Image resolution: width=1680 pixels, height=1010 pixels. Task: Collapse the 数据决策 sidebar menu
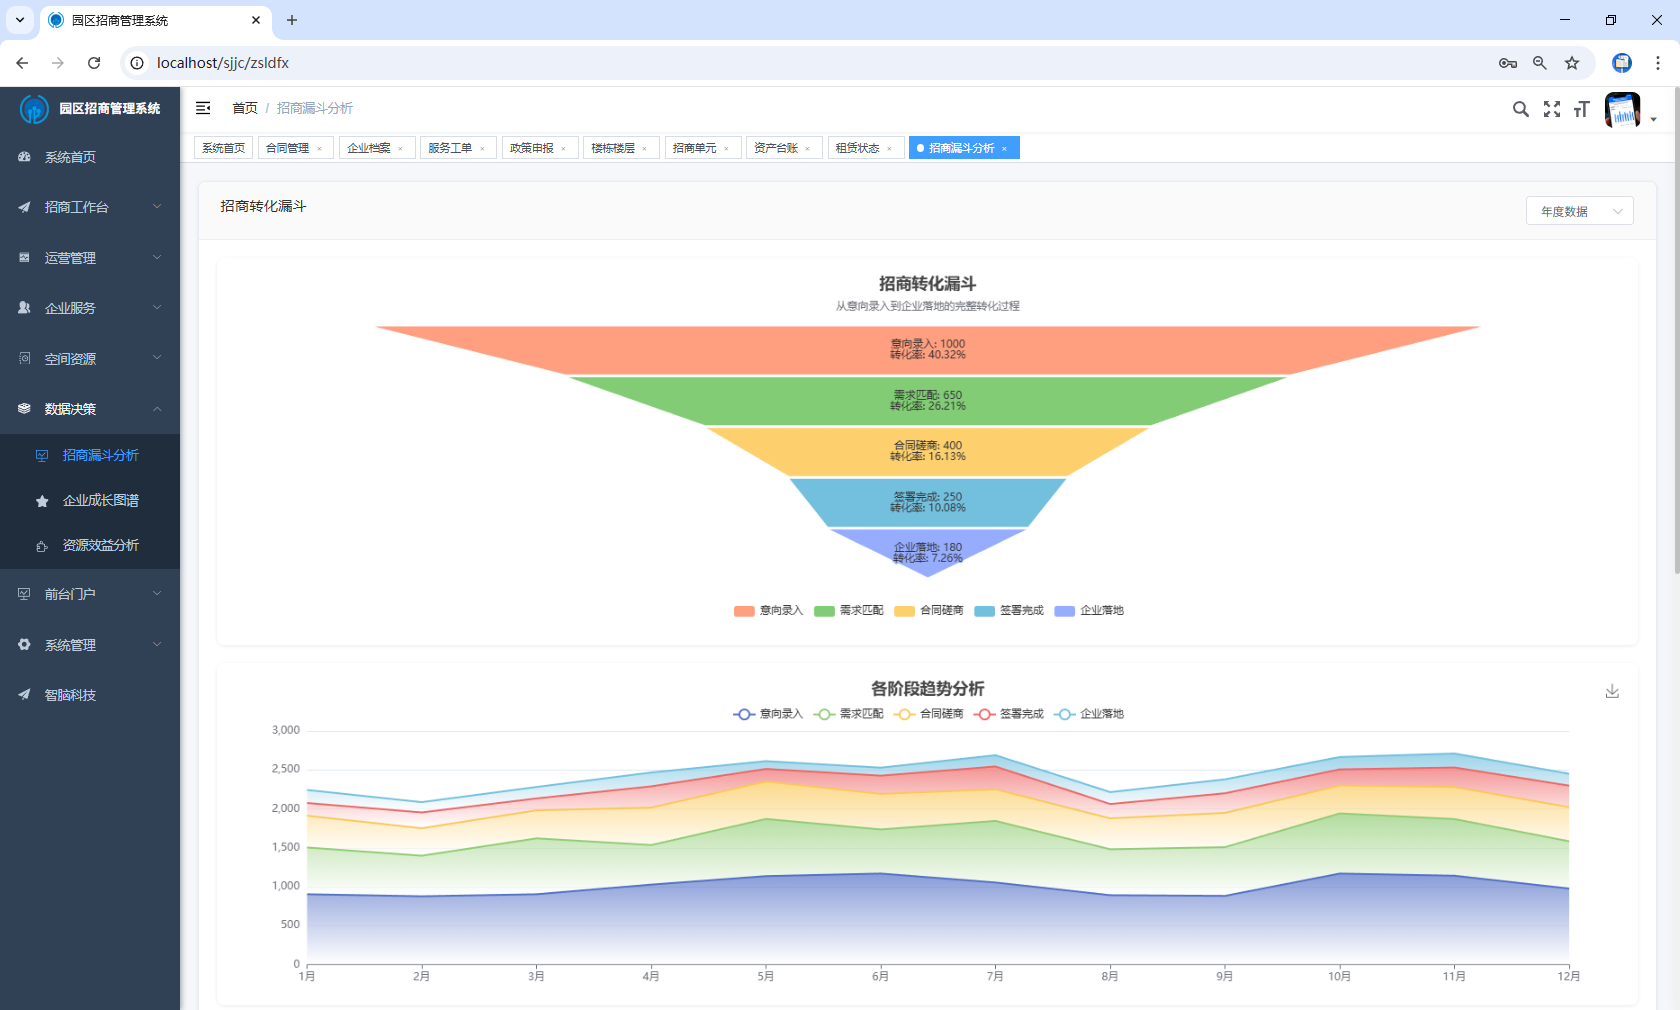click(x=90, y=409)
